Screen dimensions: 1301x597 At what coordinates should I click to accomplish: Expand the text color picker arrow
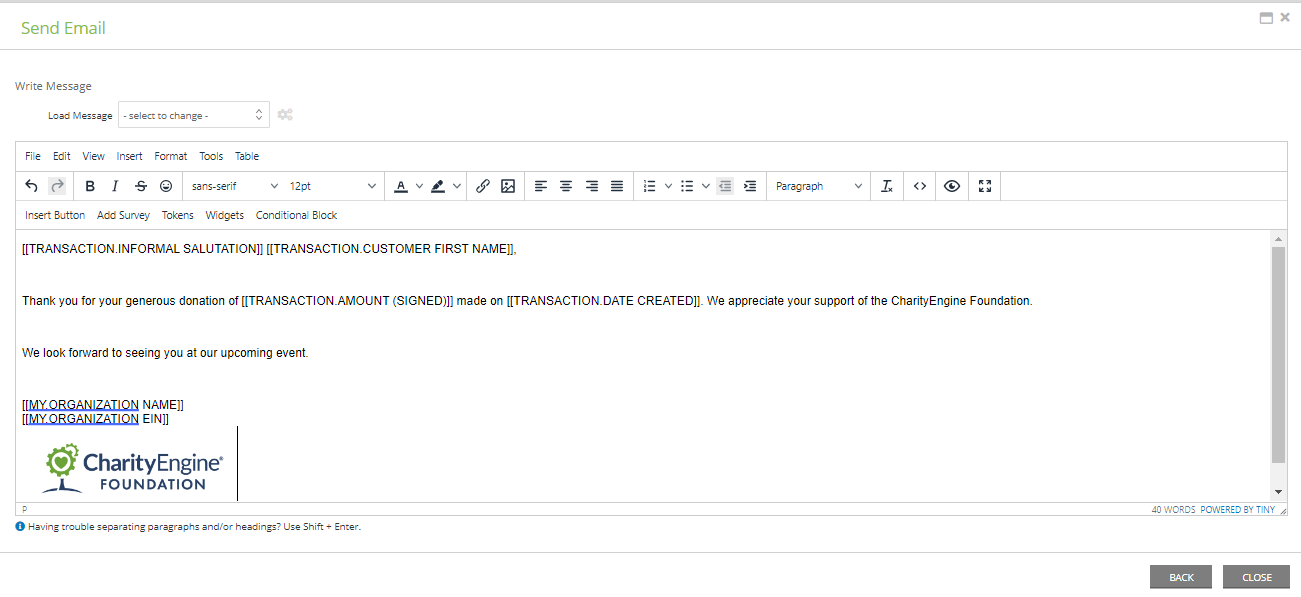tap(420, 186)
